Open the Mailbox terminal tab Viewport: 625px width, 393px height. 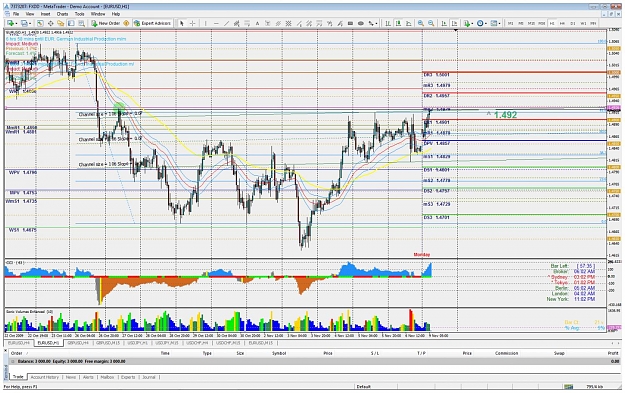pyautogui.click(x=107, y=377)
